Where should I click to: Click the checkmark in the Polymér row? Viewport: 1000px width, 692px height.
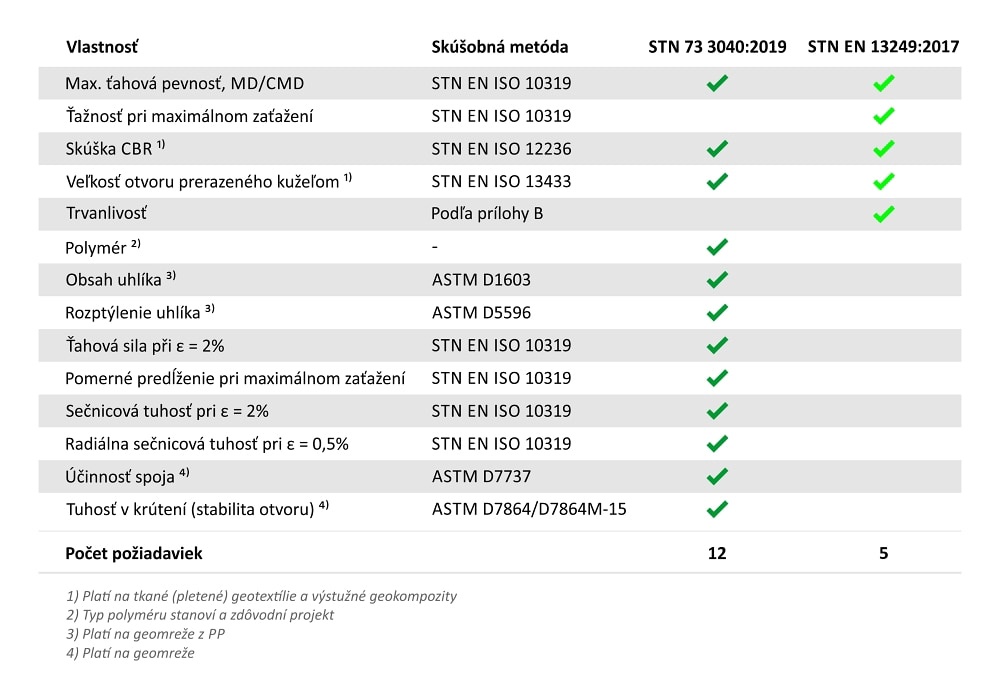[x=717, y=246]
